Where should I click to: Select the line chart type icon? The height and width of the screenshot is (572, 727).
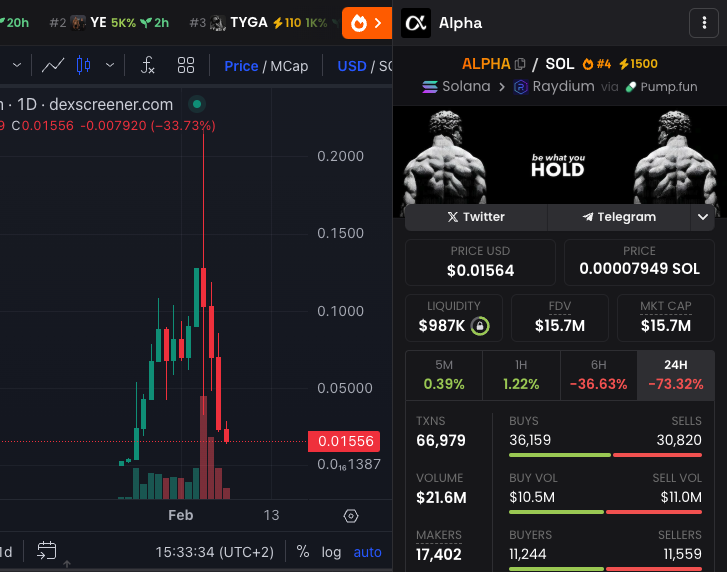click(x=53, y=65)
